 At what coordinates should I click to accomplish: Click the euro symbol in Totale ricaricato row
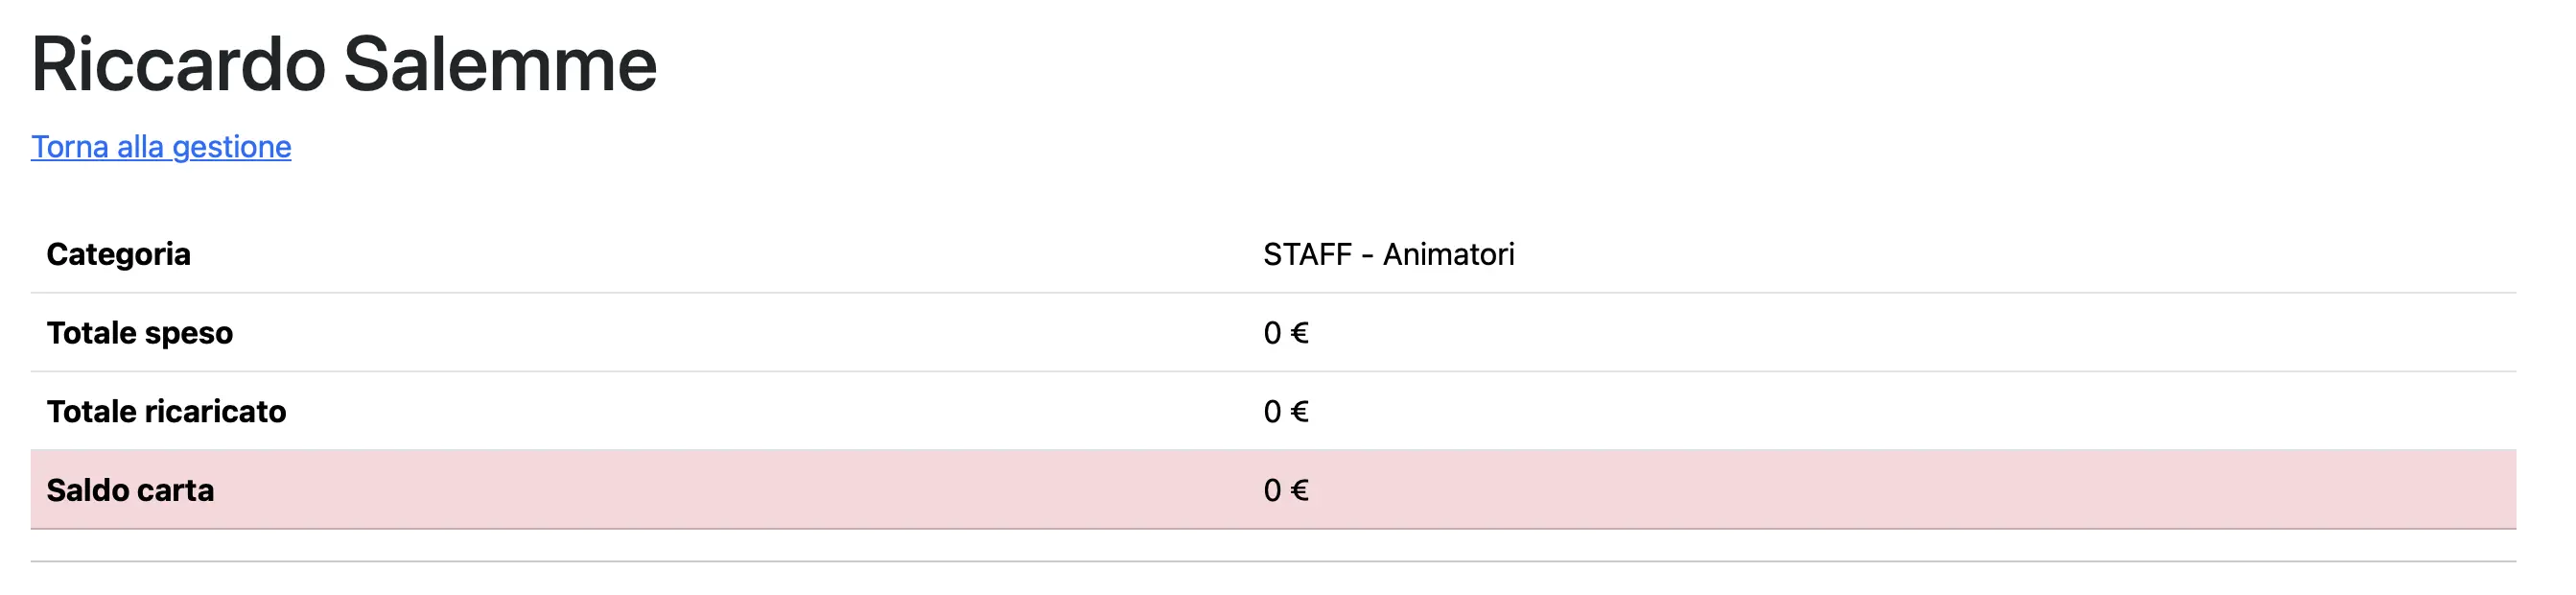[1299, 411]
